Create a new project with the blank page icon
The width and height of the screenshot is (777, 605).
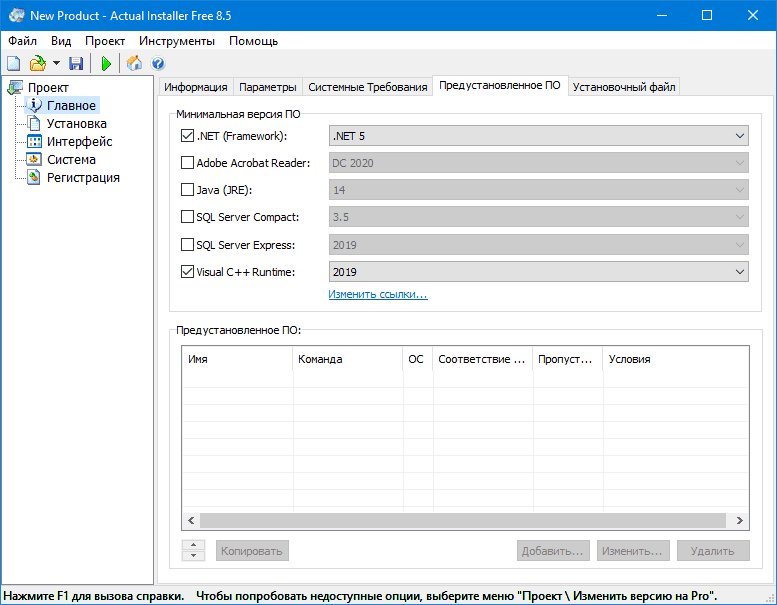coord(14,64)
